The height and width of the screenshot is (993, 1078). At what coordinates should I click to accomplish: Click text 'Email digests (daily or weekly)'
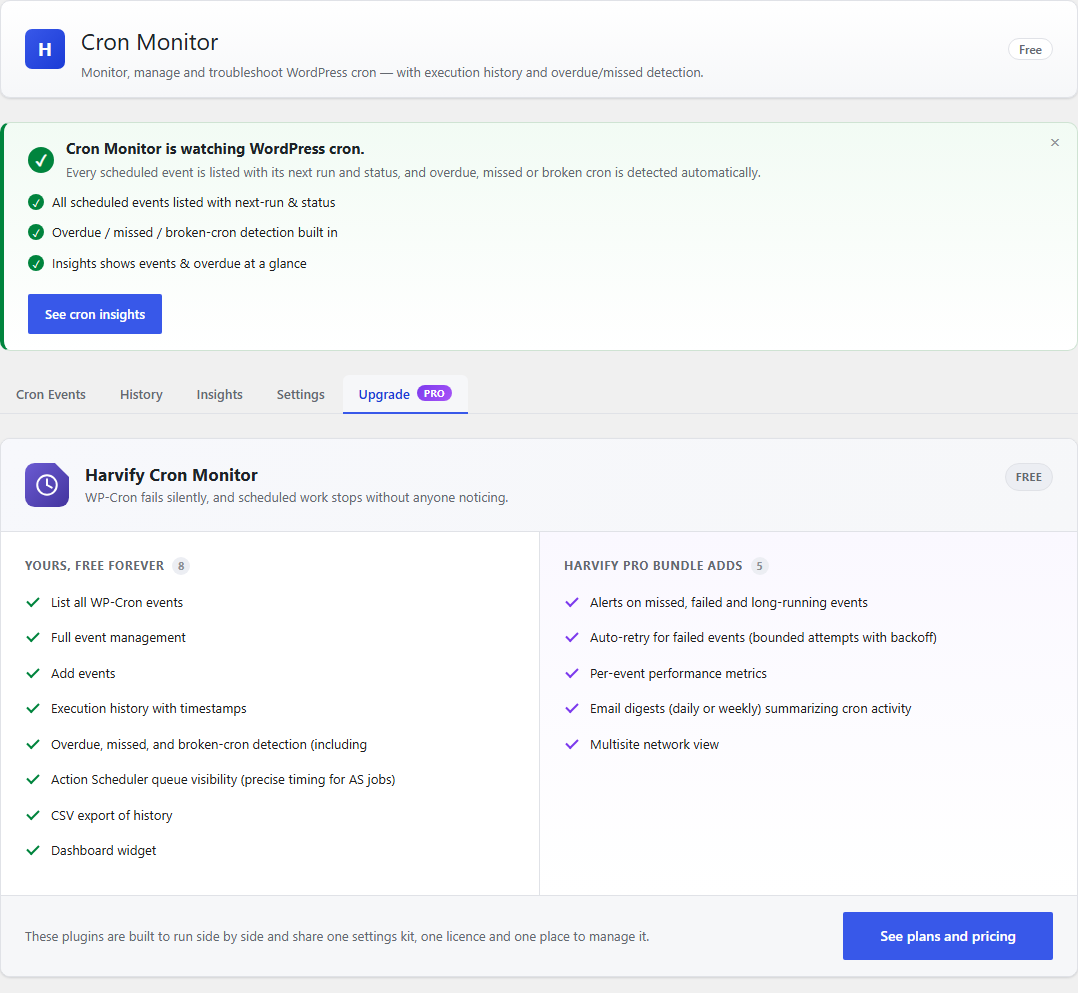click(x=676, y=708)
